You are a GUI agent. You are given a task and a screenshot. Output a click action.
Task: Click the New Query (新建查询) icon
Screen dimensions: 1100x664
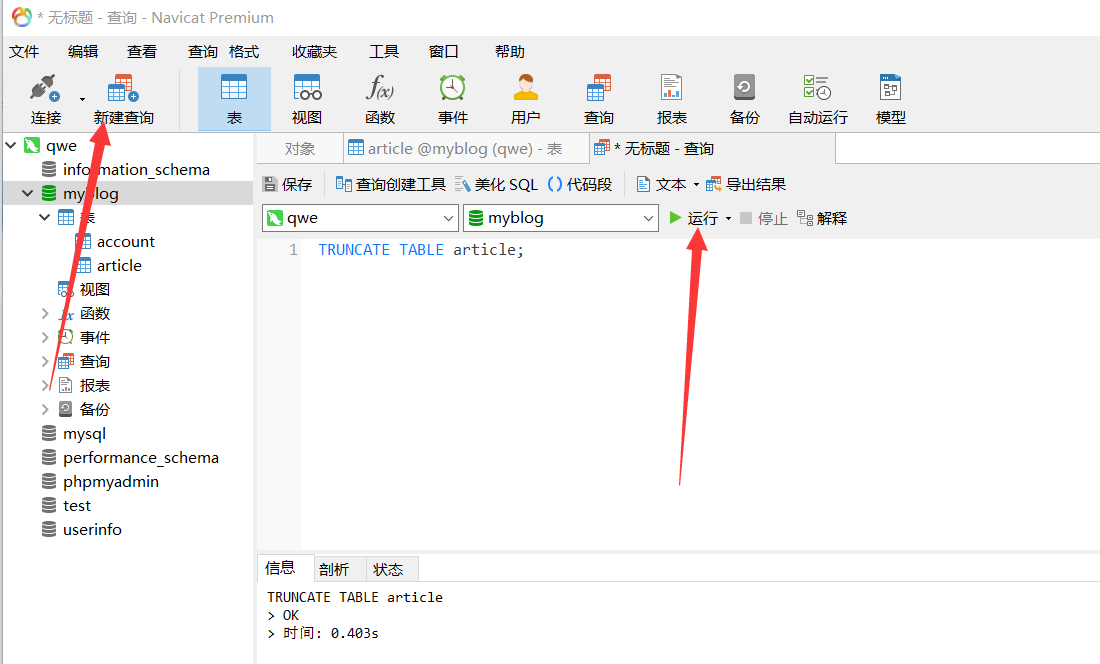click(x=123, y=99)
